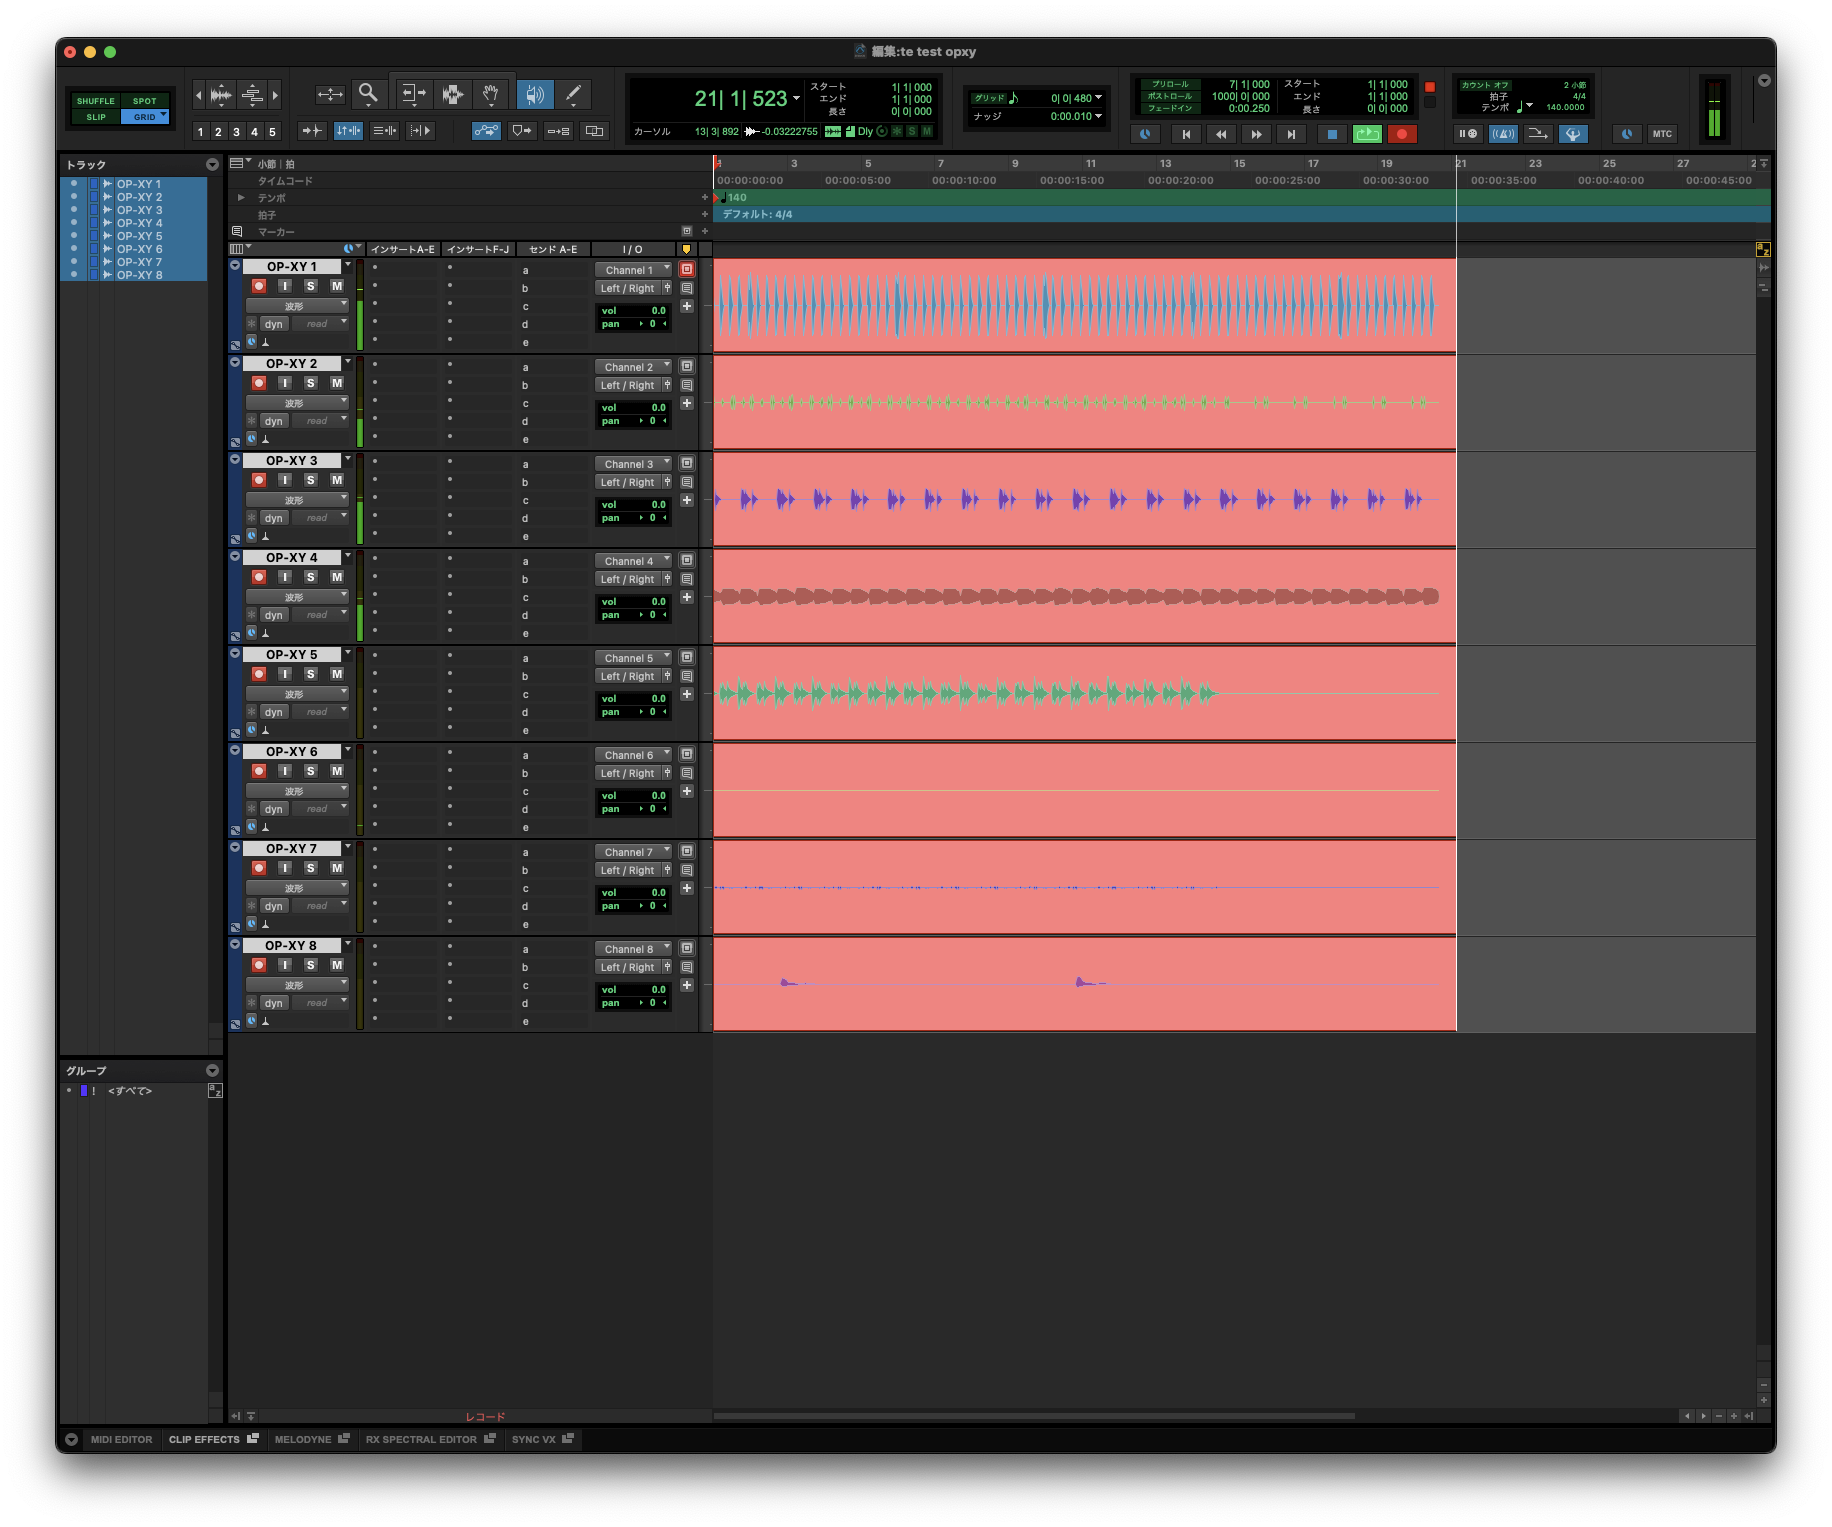Open the RX SPECTRAL EDITOR tab
Image resolution: width=1832 pixels, height=1527 pixels.
[430, 1440]
